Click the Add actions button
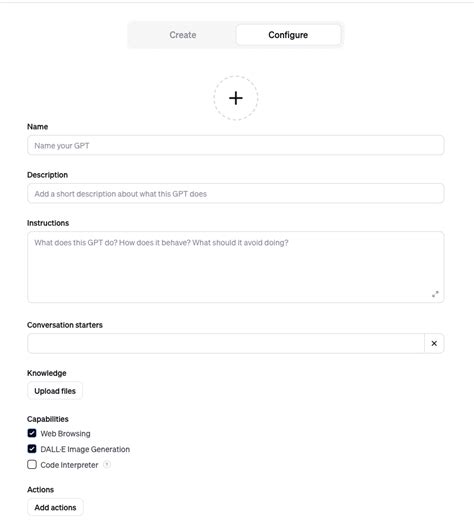This screenshot has height=526, width=474. click(x=55, y=507)
